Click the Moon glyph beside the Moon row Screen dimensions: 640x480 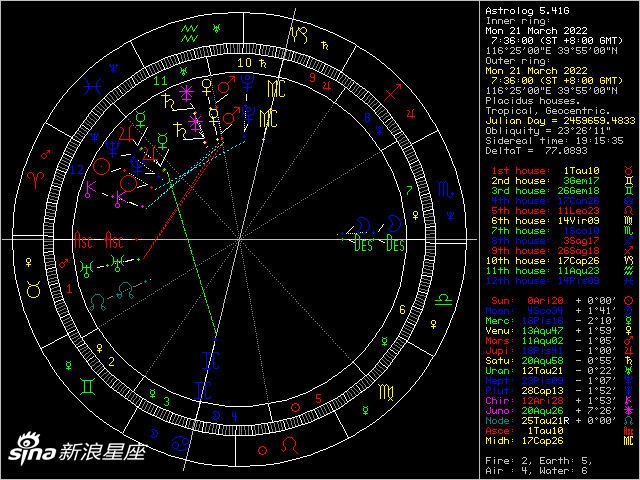[x=629, y=311]
